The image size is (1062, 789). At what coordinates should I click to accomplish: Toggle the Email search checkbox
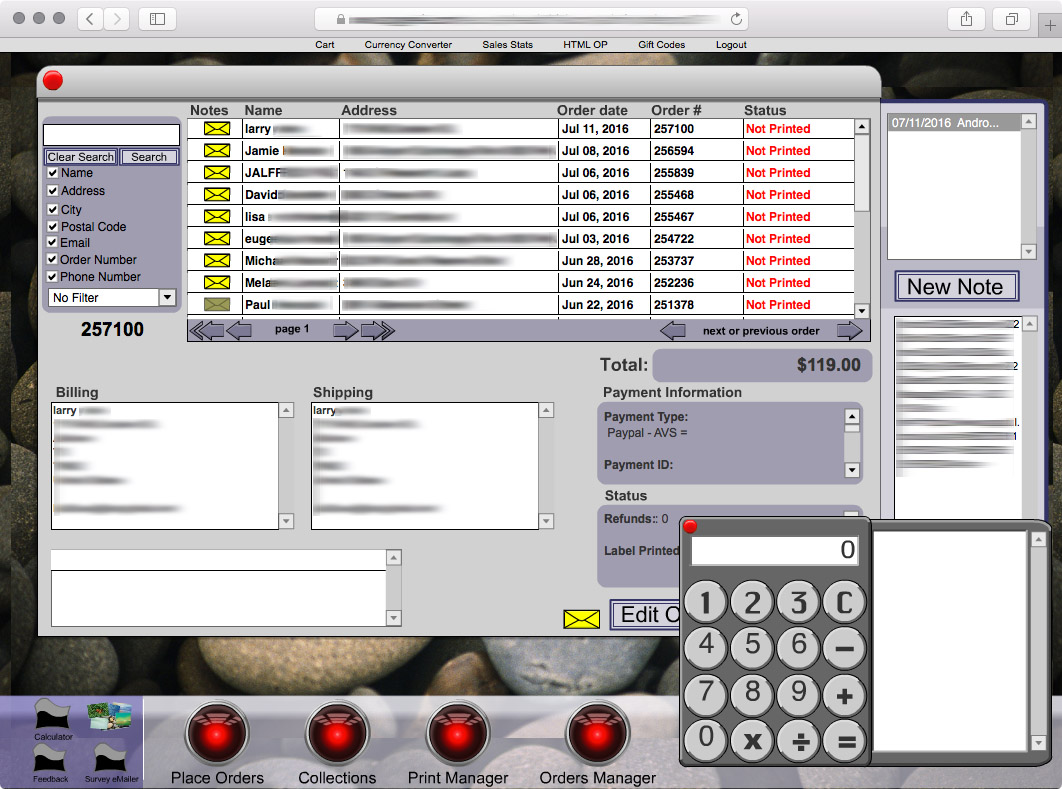[x=53, y=243]
